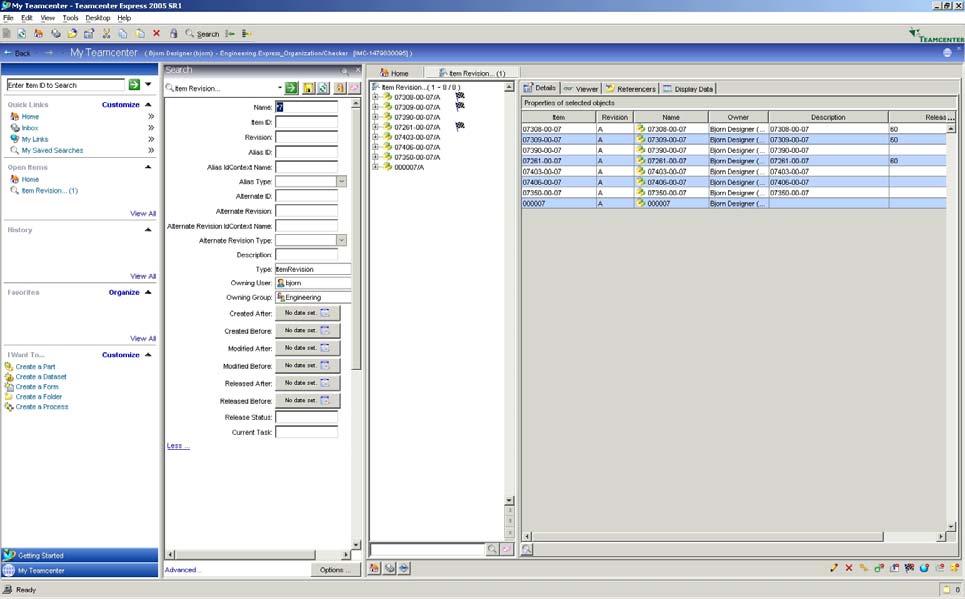
Task: Close the Search panel
Action: (358, 70)
